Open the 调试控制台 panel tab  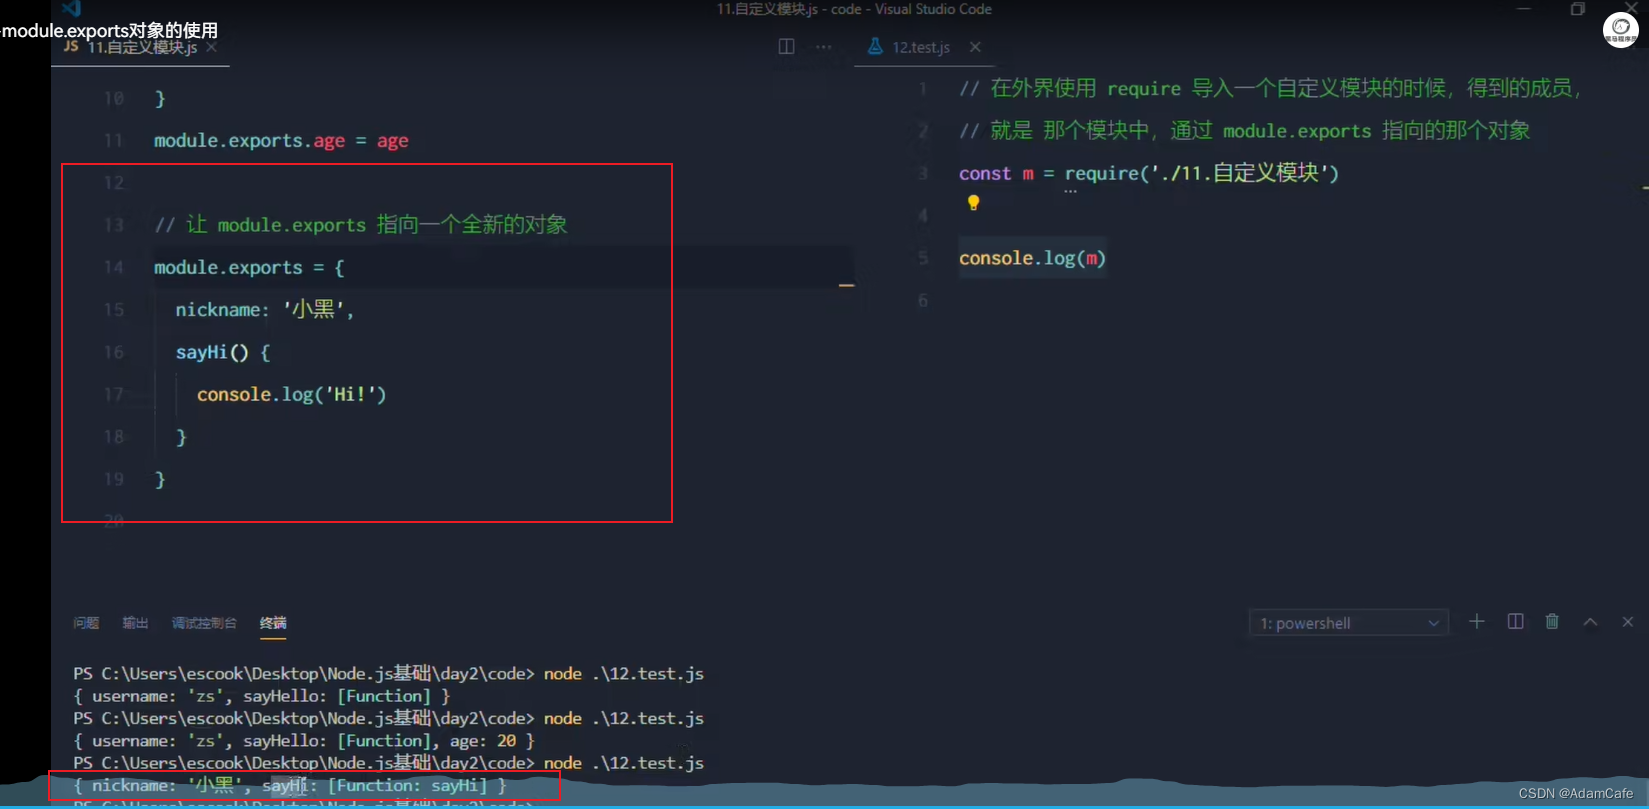pos(204,623)
